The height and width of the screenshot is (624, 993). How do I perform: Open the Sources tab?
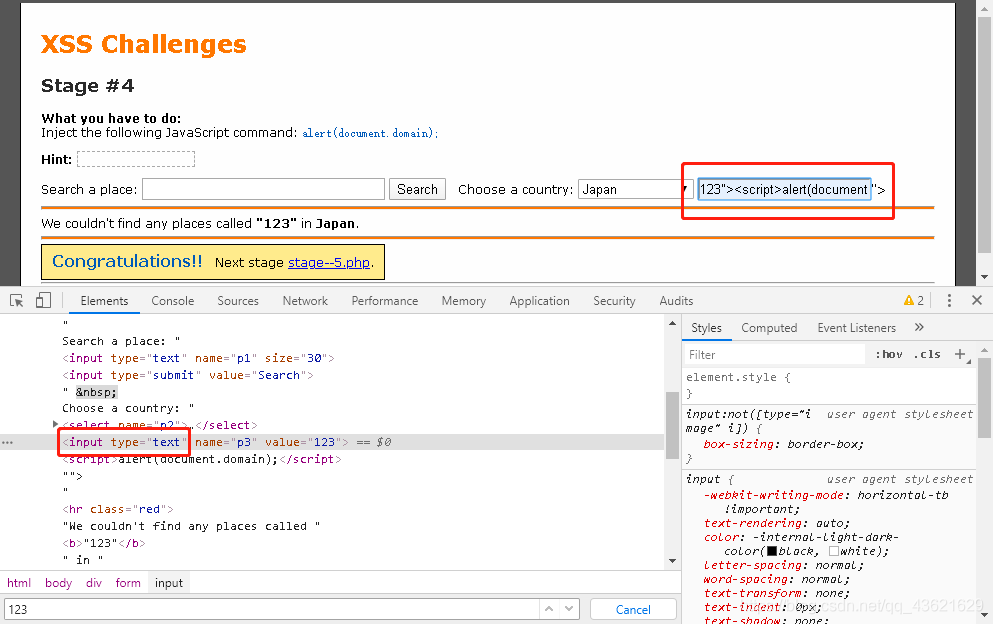(237, 301)
